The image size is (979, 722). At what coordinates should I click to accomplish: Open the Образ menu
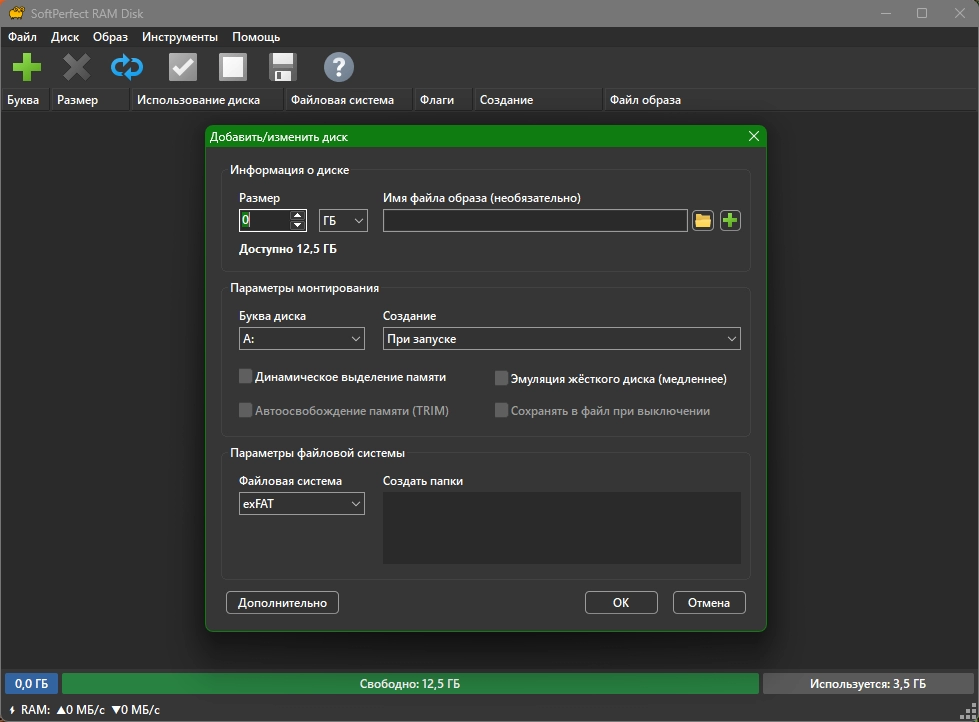pos(110,37)
